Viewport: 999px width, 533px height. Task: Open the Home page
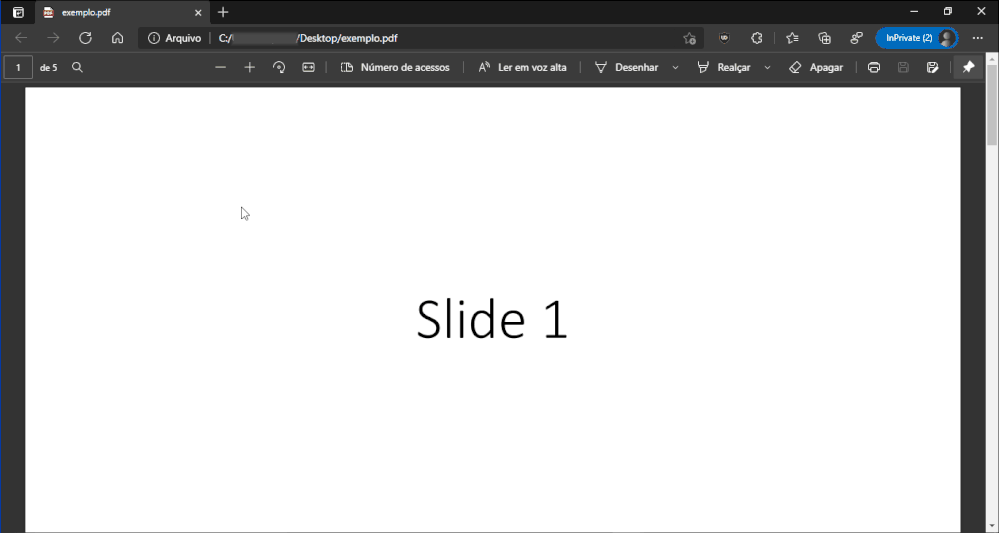click(117, 38)
